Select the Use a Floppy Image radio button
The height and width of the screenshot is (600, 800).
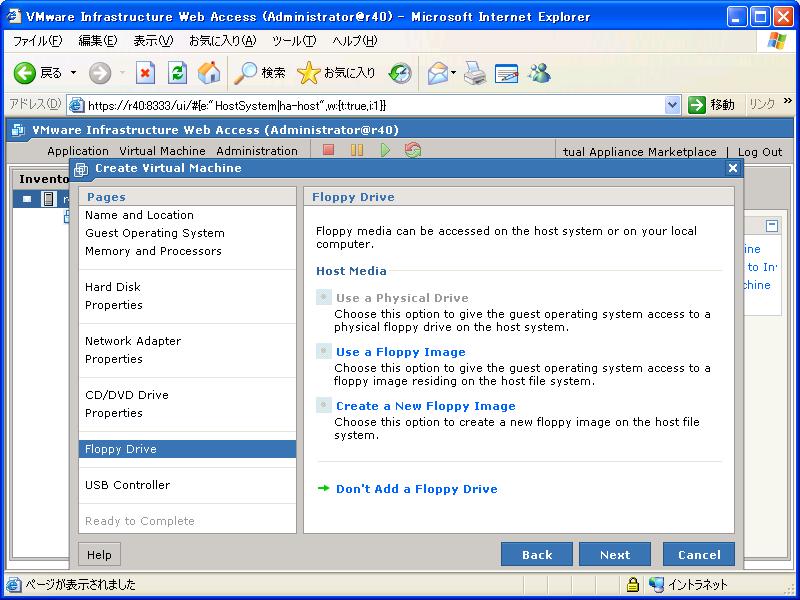323,351
